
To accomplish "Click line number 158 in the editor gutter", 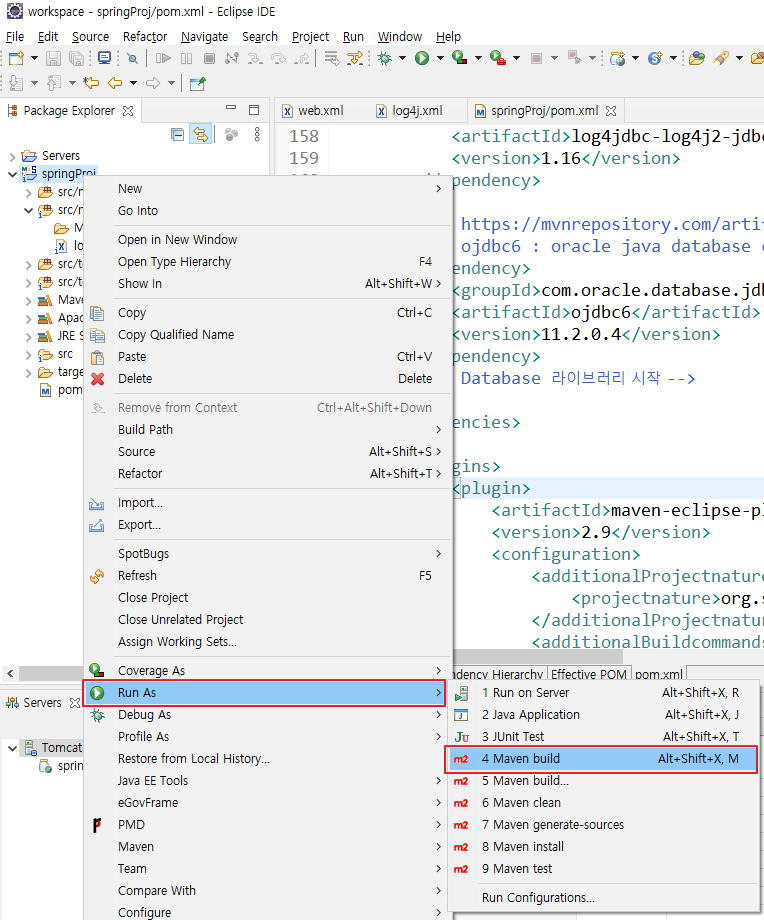I will [303, 136].
